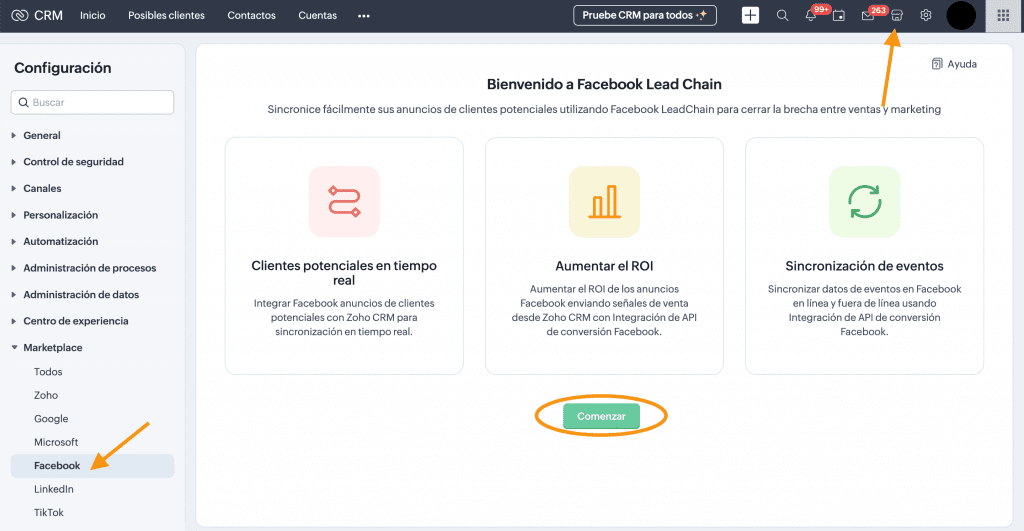Click Bienvenido a Facebook Lead Chain heading
The height and width of the screenshot is (531, 1024).
[x=604, y=84]
